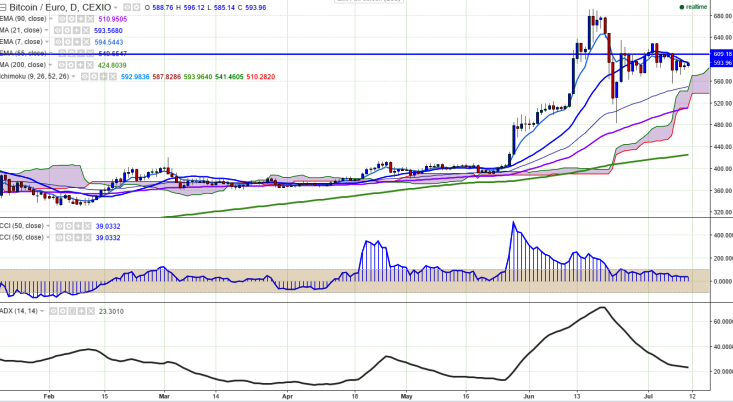Select the 593.96 current price label

point(721,63)
